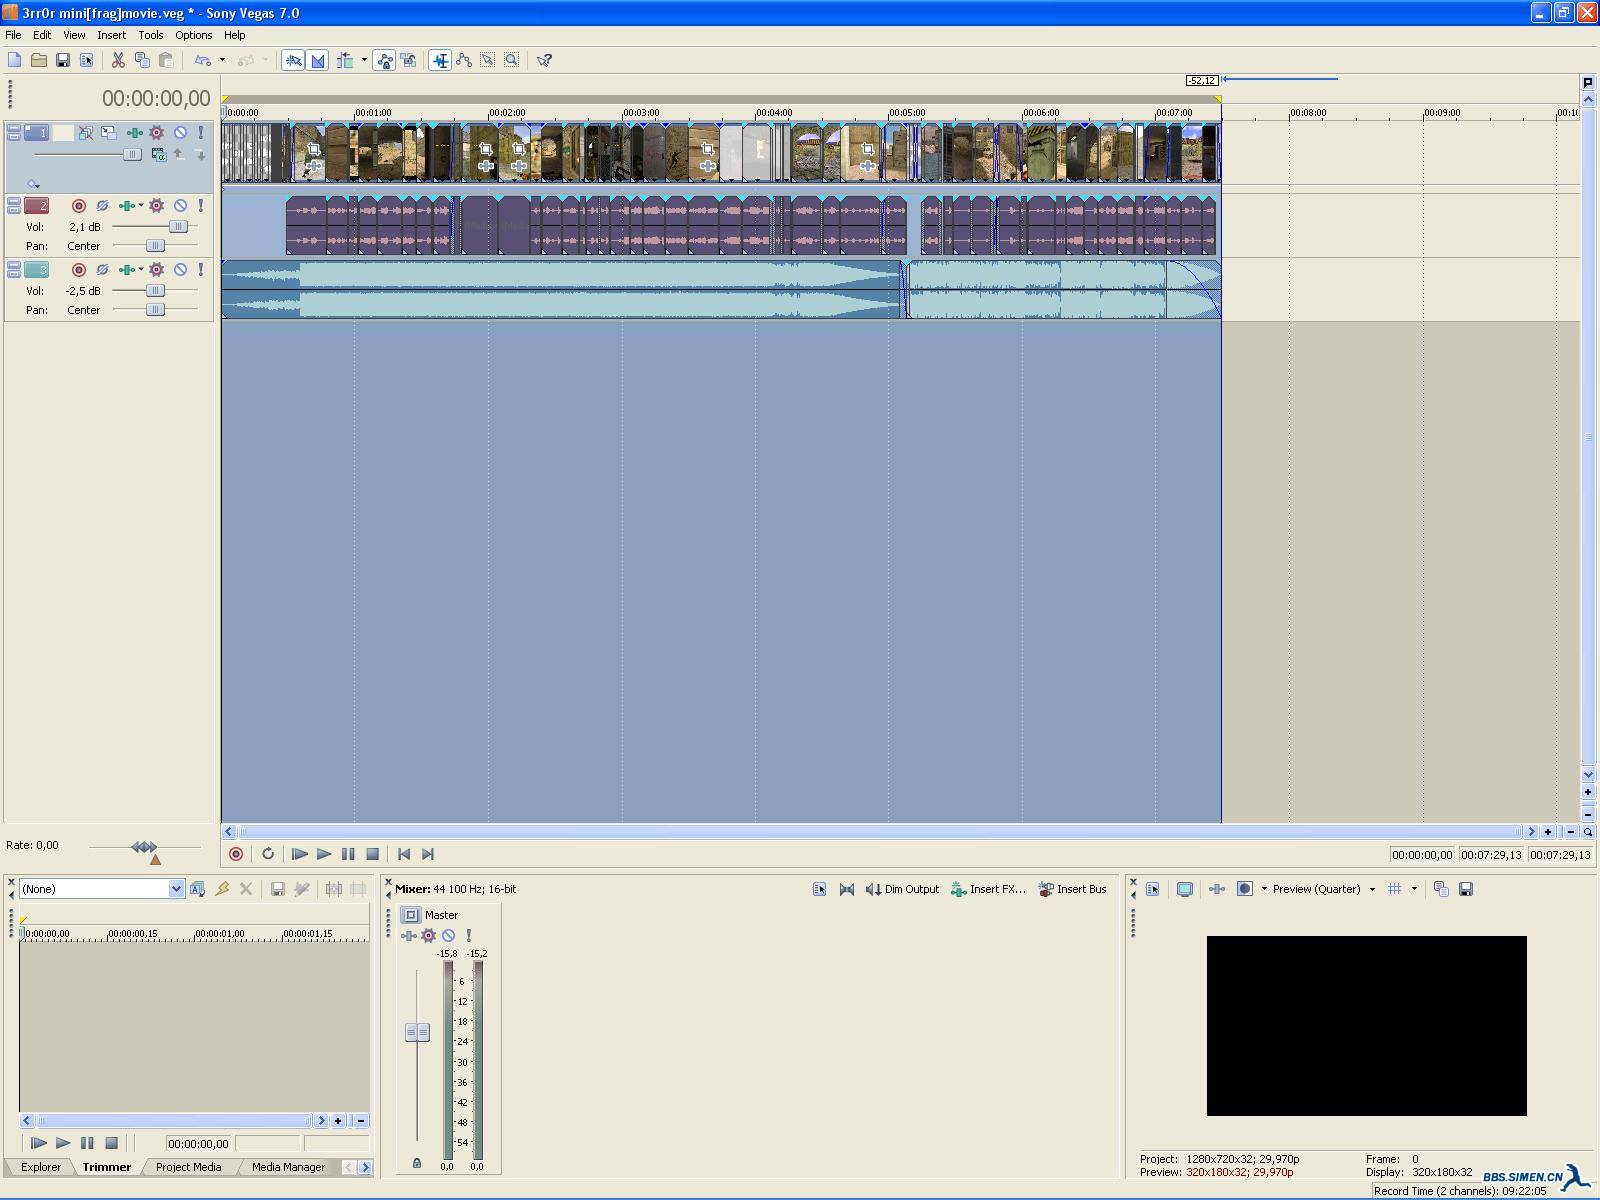
Task: Solo audio track 2
Action: pyautogui.click(x=200, y=205)
